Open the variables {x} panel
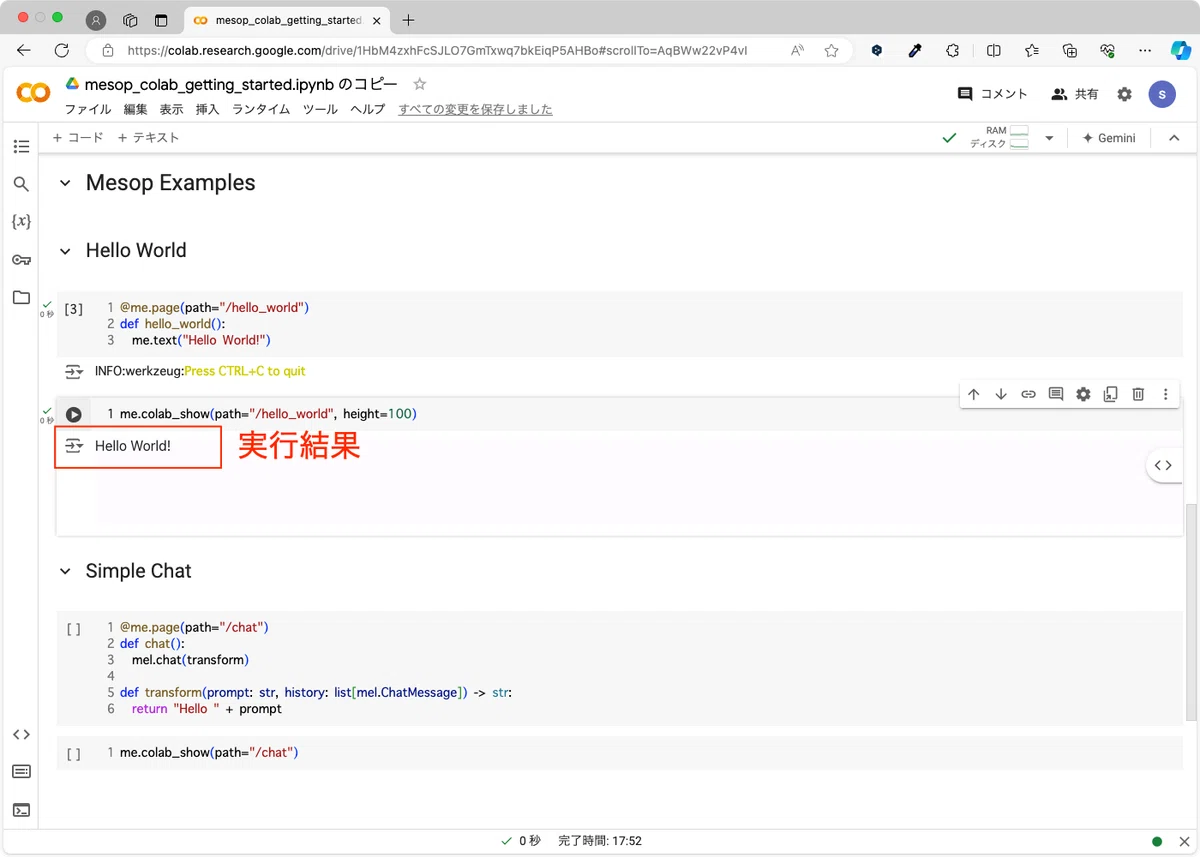The width and height of the screenshot is (1200, 857). point(21,221)
